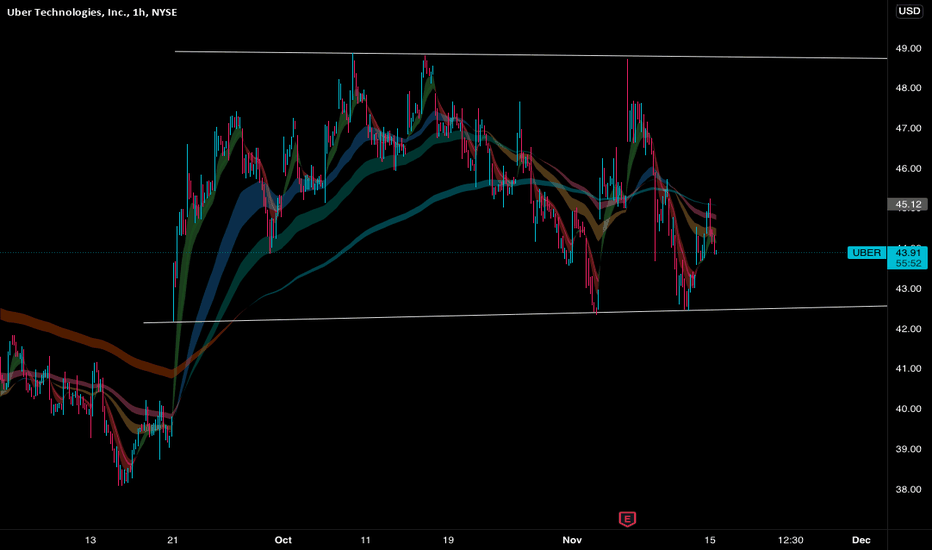
Task: Click the 13 date label on time axis
Action: pos(90,540)
